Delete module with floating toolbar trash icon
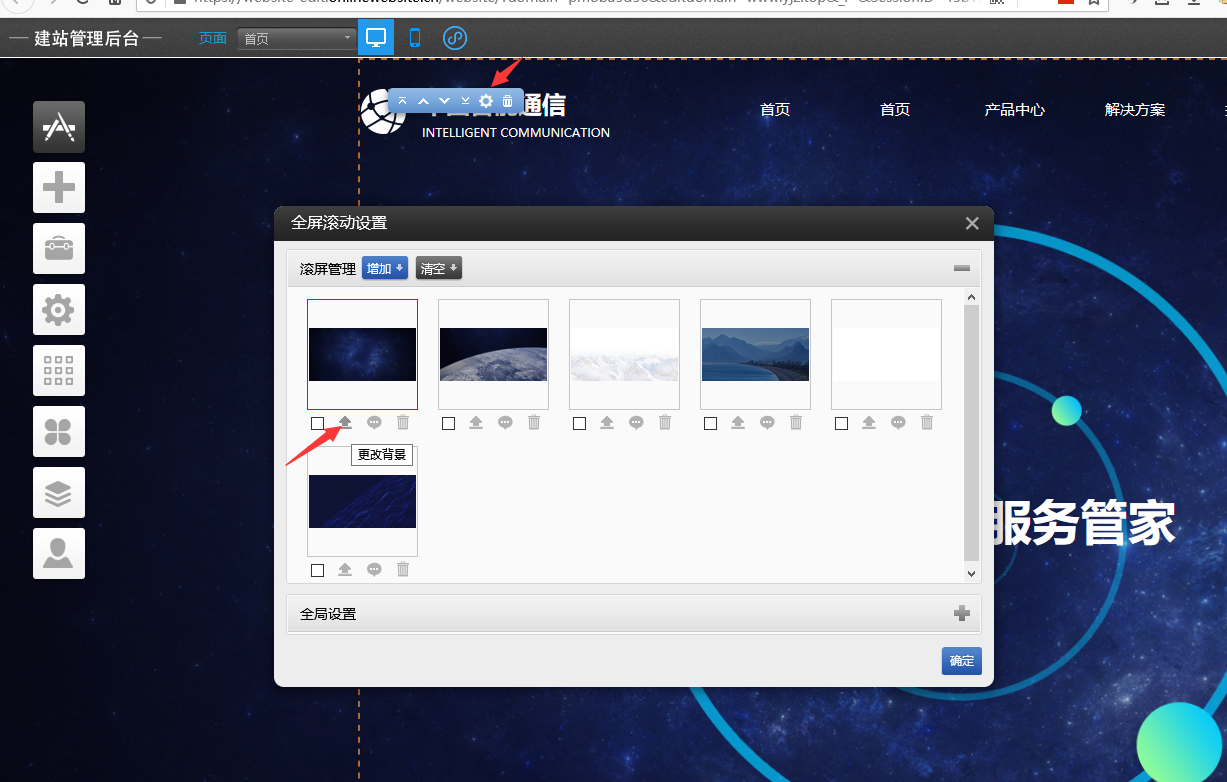 click(x=508, y=101)
